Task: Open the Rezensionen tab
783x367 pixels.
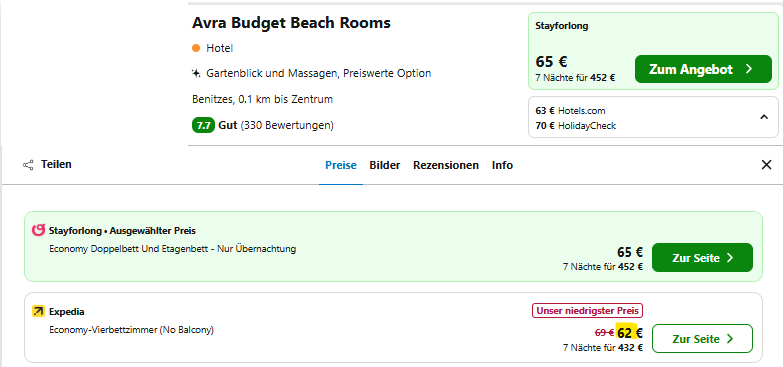Action: pos(445,165)
